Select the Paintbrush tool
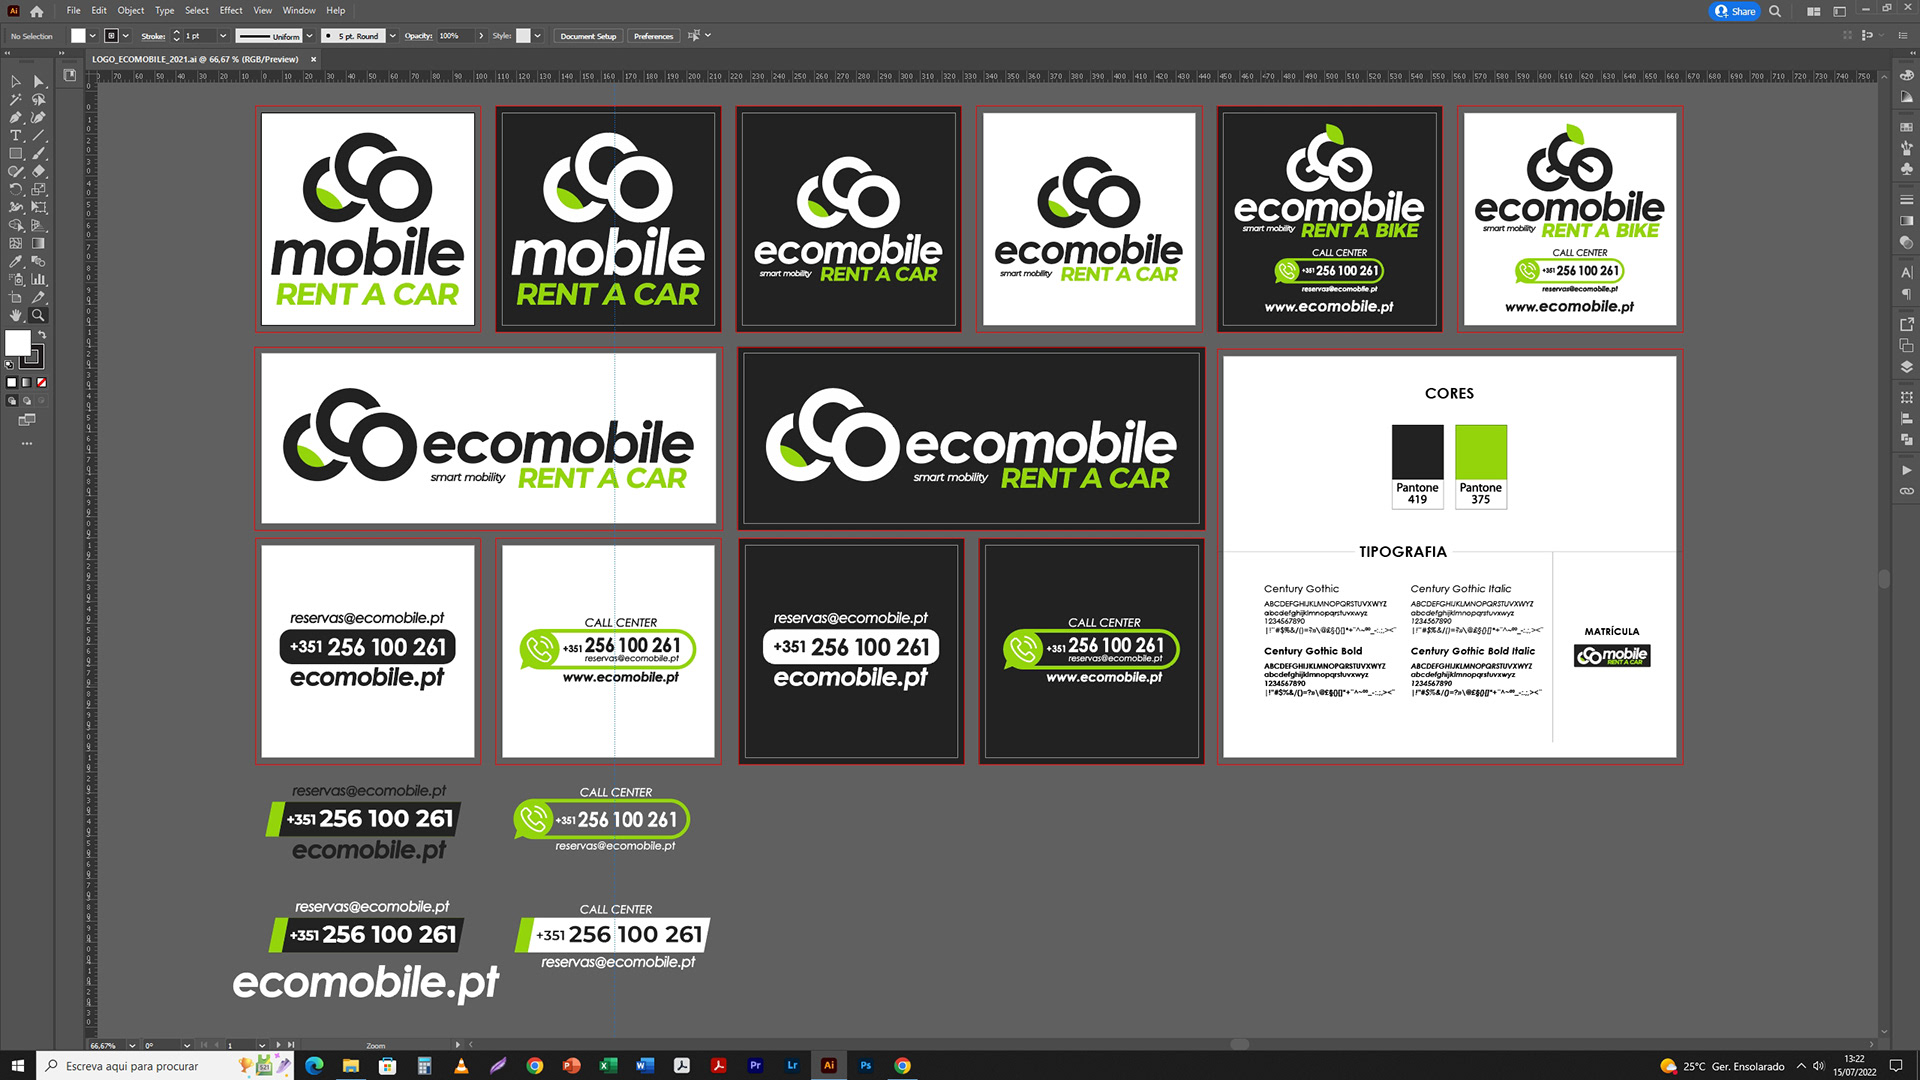 (x=39, y=154)
